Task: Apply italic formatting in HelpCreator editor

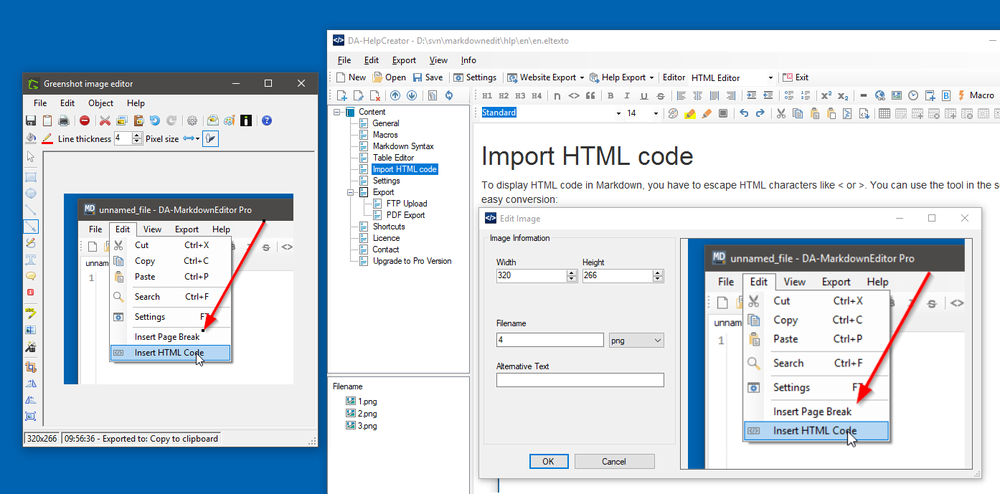Action: pyautogui.click(x=627, y=96)
